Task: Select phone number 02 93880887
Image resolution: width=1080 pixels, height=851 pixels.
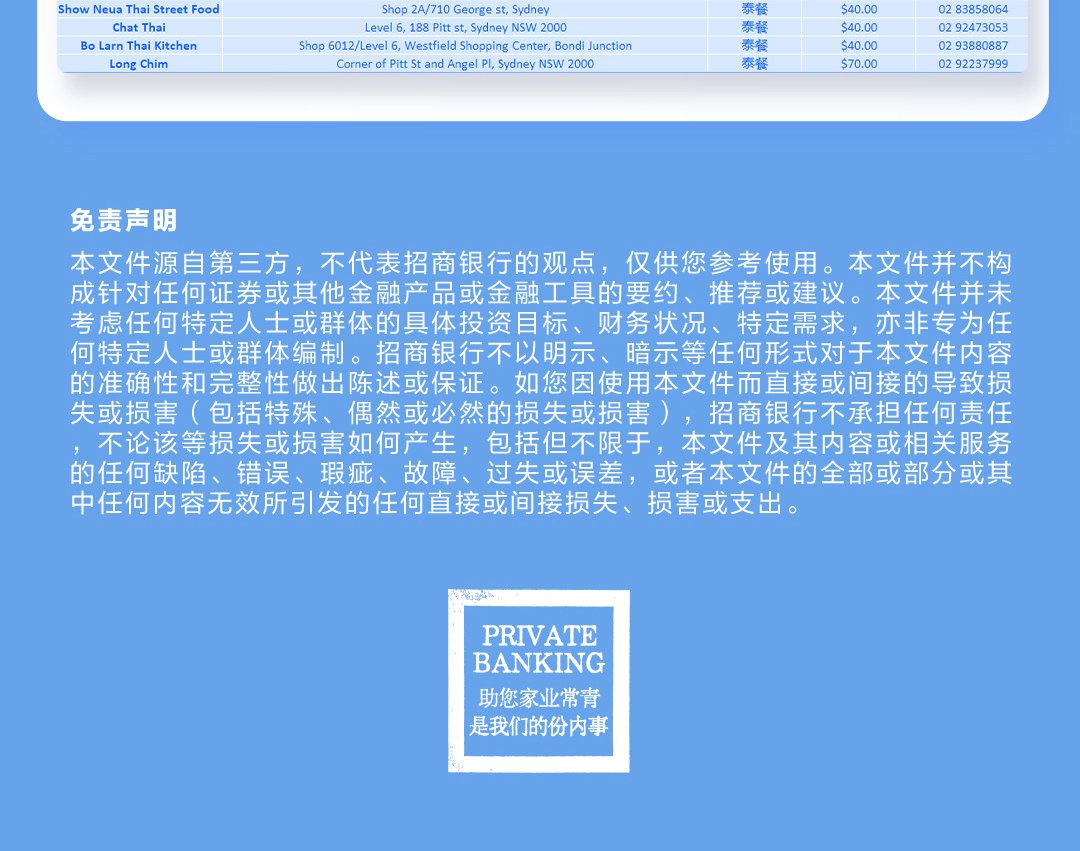Action: 972,45
